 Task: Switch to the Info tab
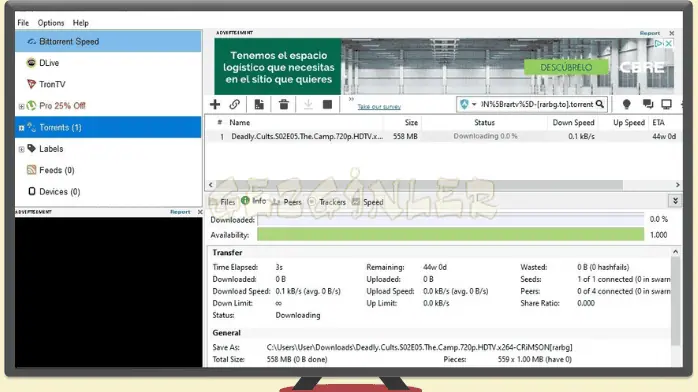click(x=254, y=201)
